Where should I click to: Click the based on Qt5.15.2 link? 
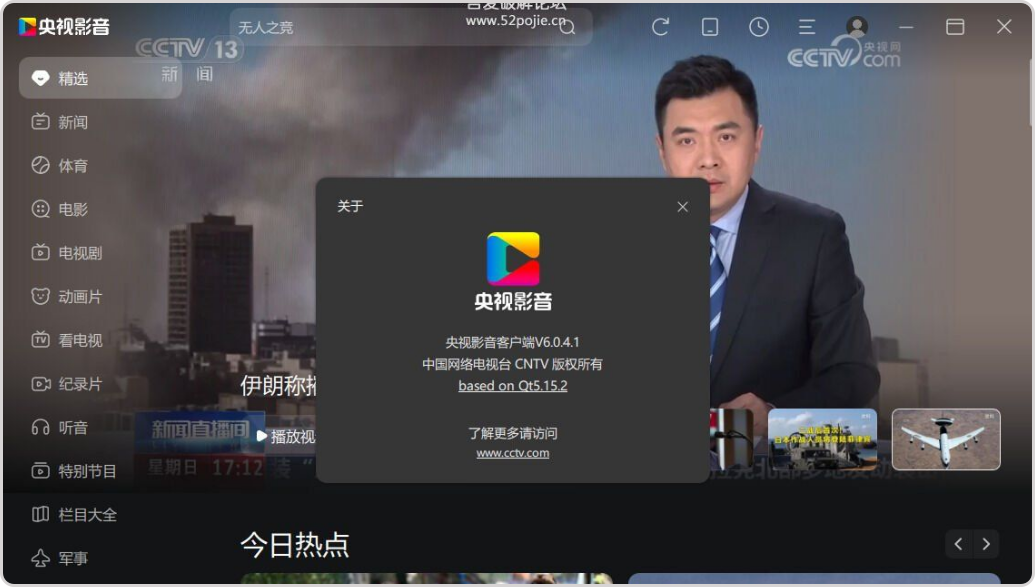(x=512, y=386)
